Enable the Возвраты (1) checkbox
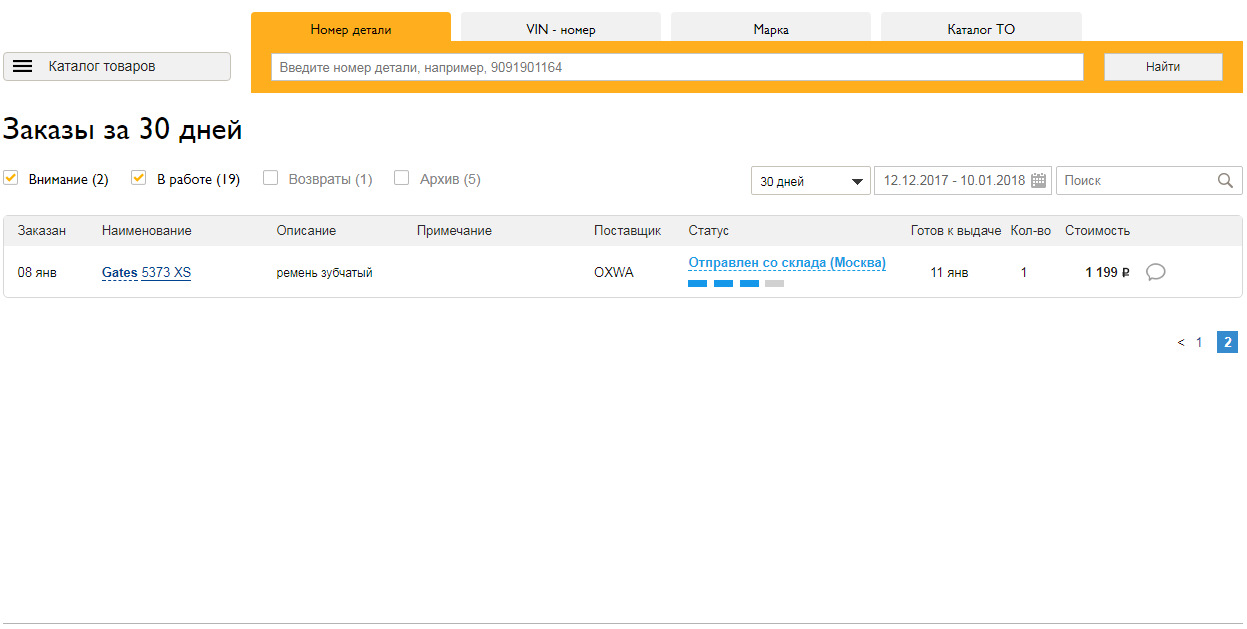Screen dimensions: 1247x629 [x=270, y=178]
